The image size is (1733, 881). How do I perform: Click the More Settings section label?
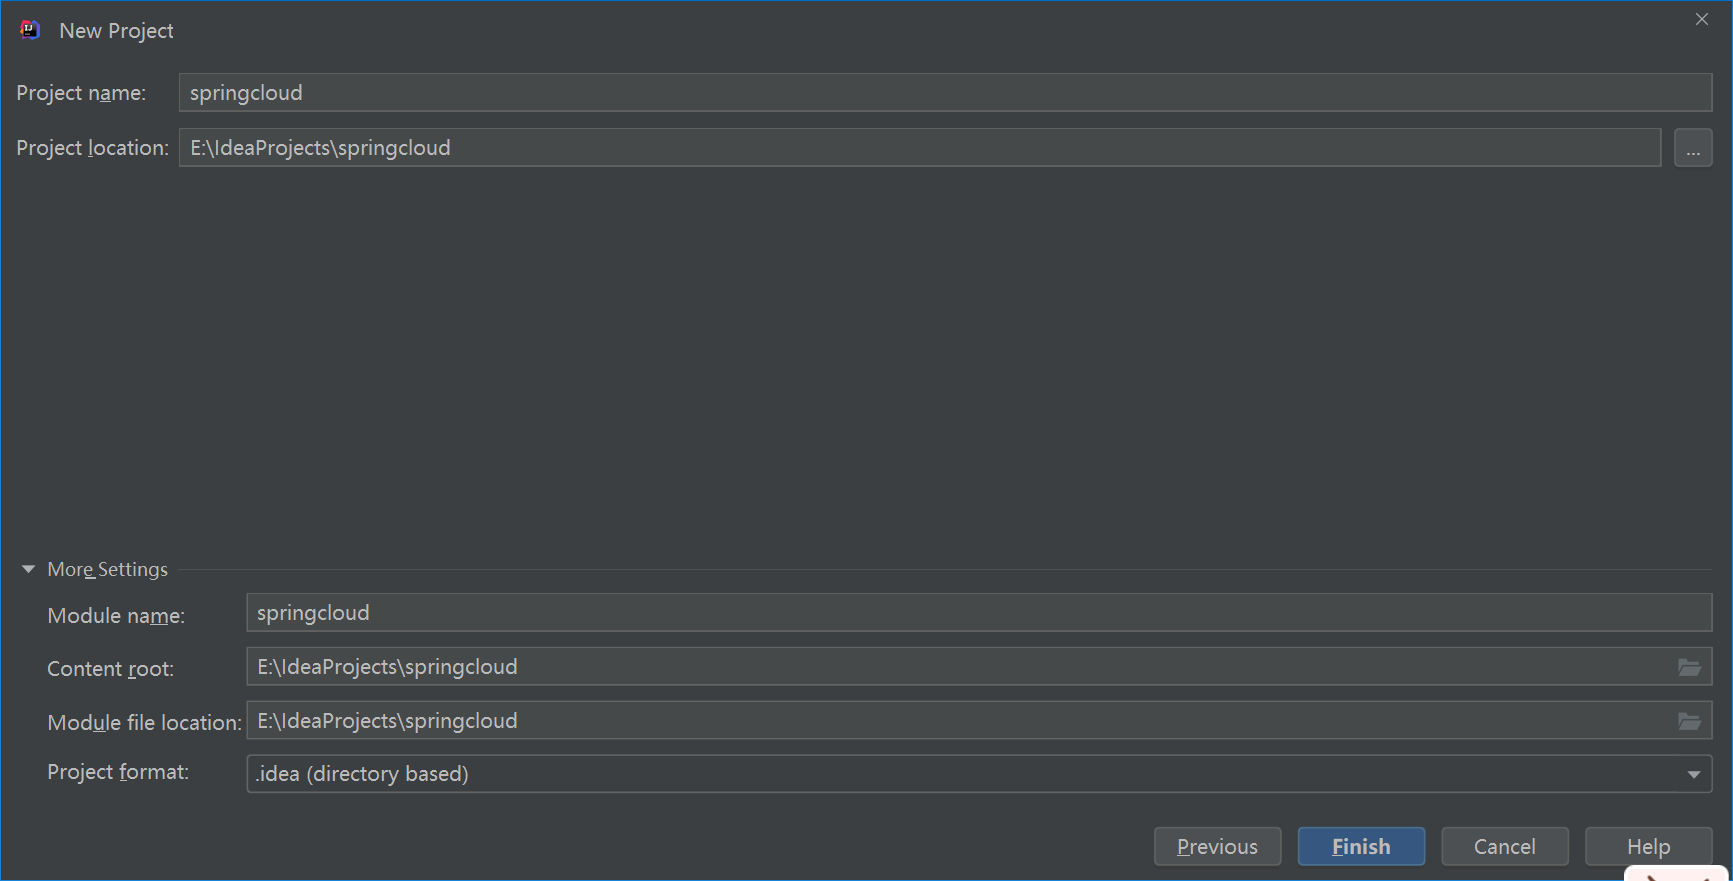[108, 569]
